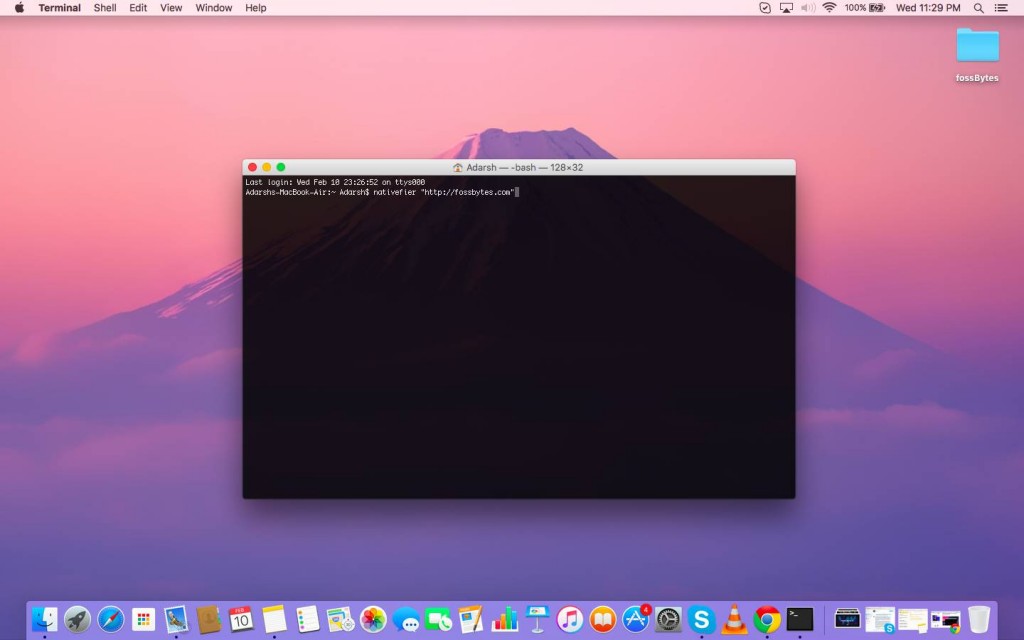Open Google Chrome from the Dock

pos(767,620)
